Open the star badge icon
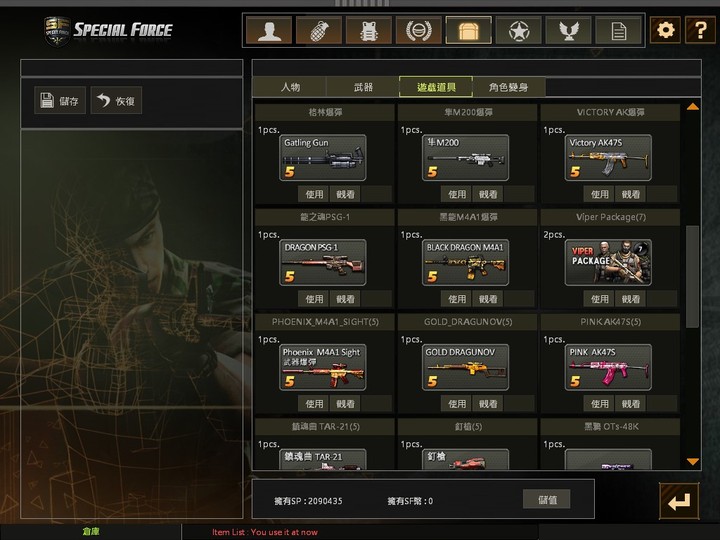 [x=518, y=30]
